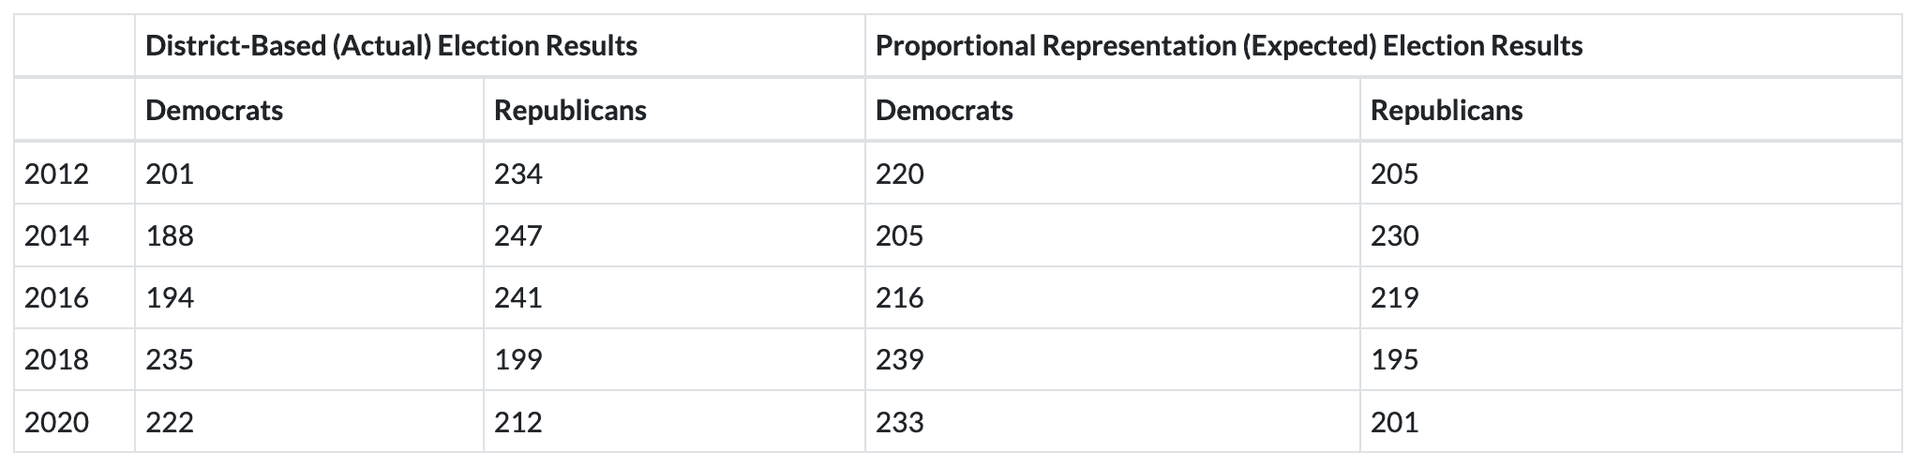Click the 2020 row label
Viewport: 1920px width, 469px height.
click(x=56, y=422)
